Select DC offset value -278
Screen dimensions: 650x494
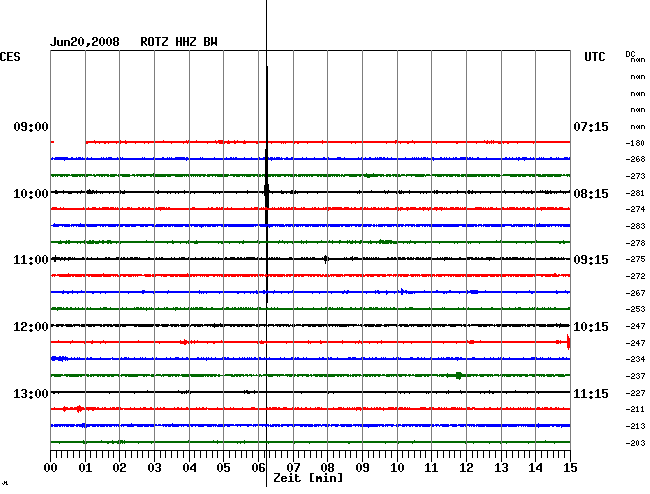pos(635,243)
